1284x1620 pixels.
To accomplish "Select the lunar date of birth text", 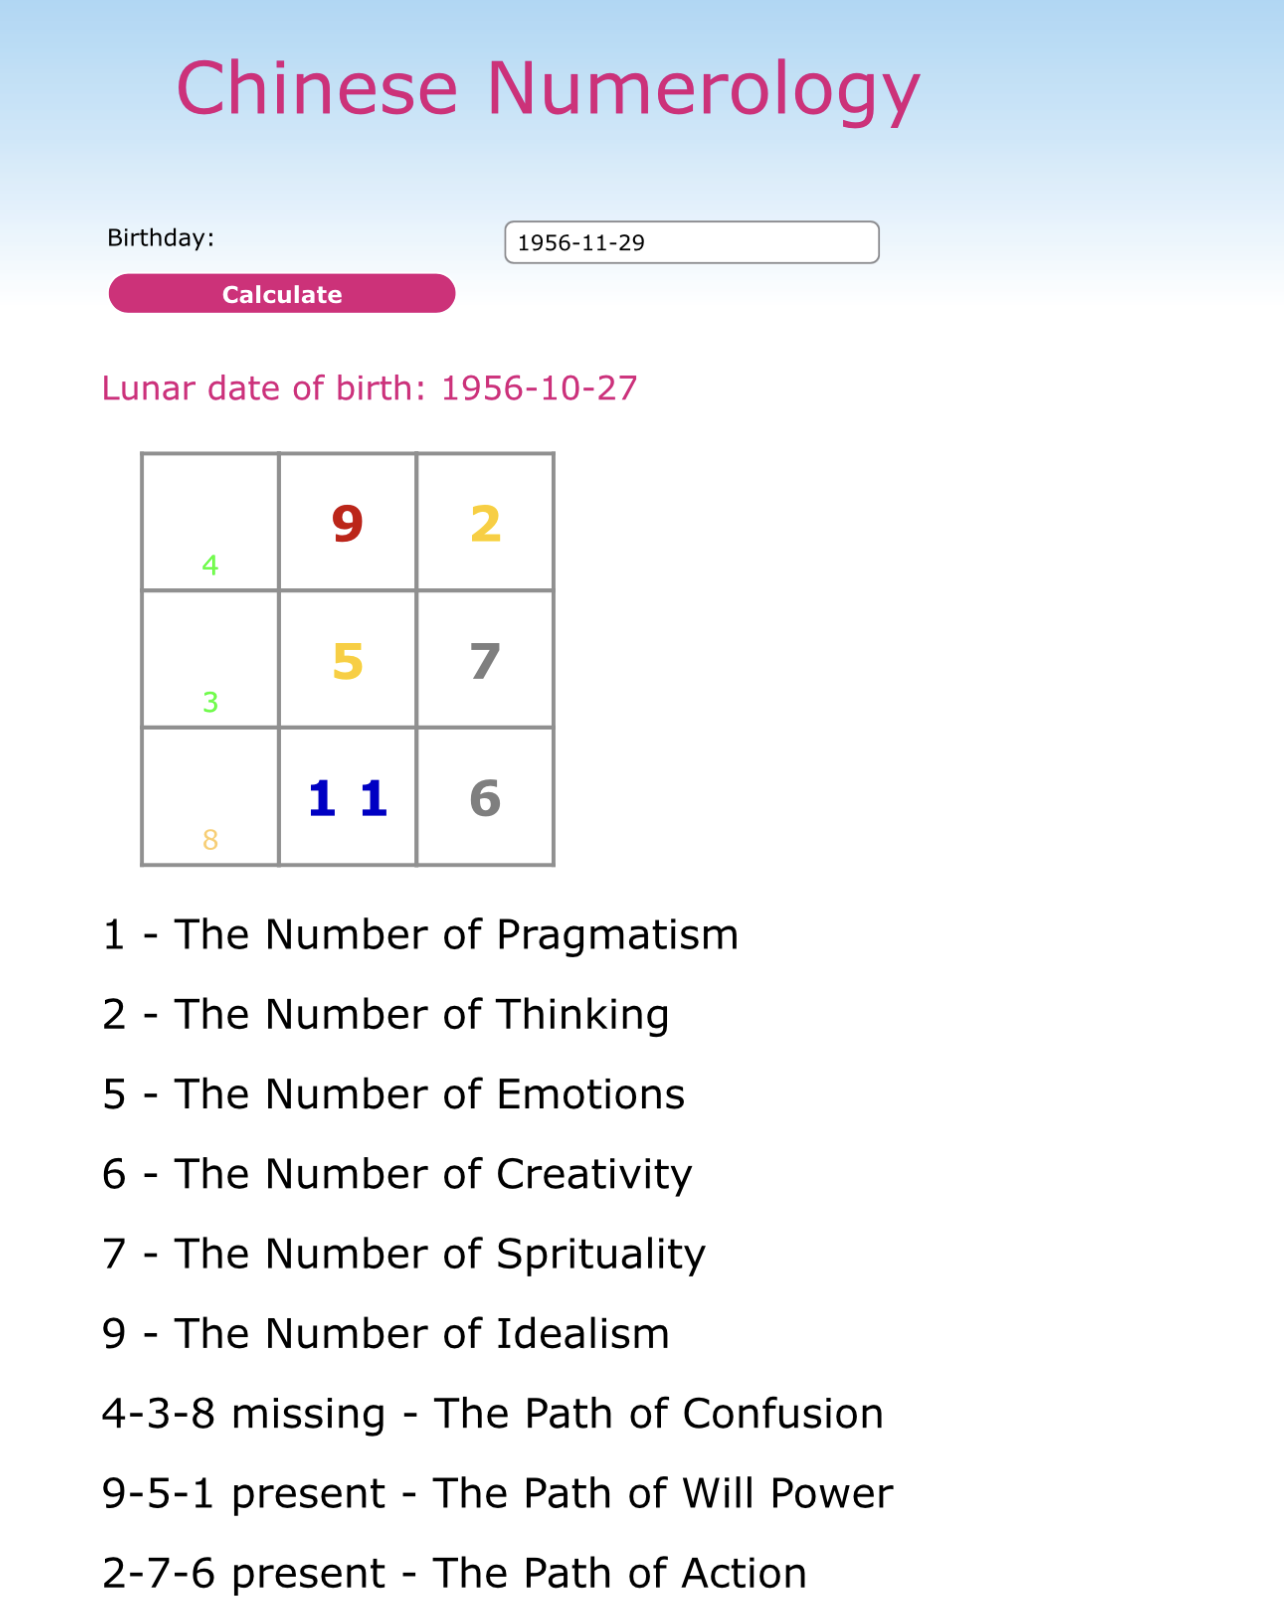I will (369, 388).
